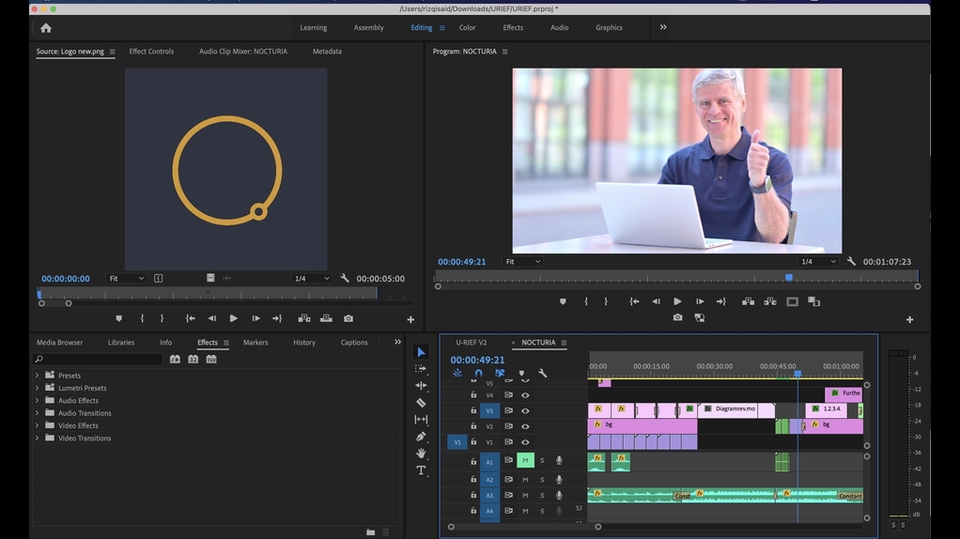
Task: Expand the Audio Transitions folder
Action: [x=37, y=413]
